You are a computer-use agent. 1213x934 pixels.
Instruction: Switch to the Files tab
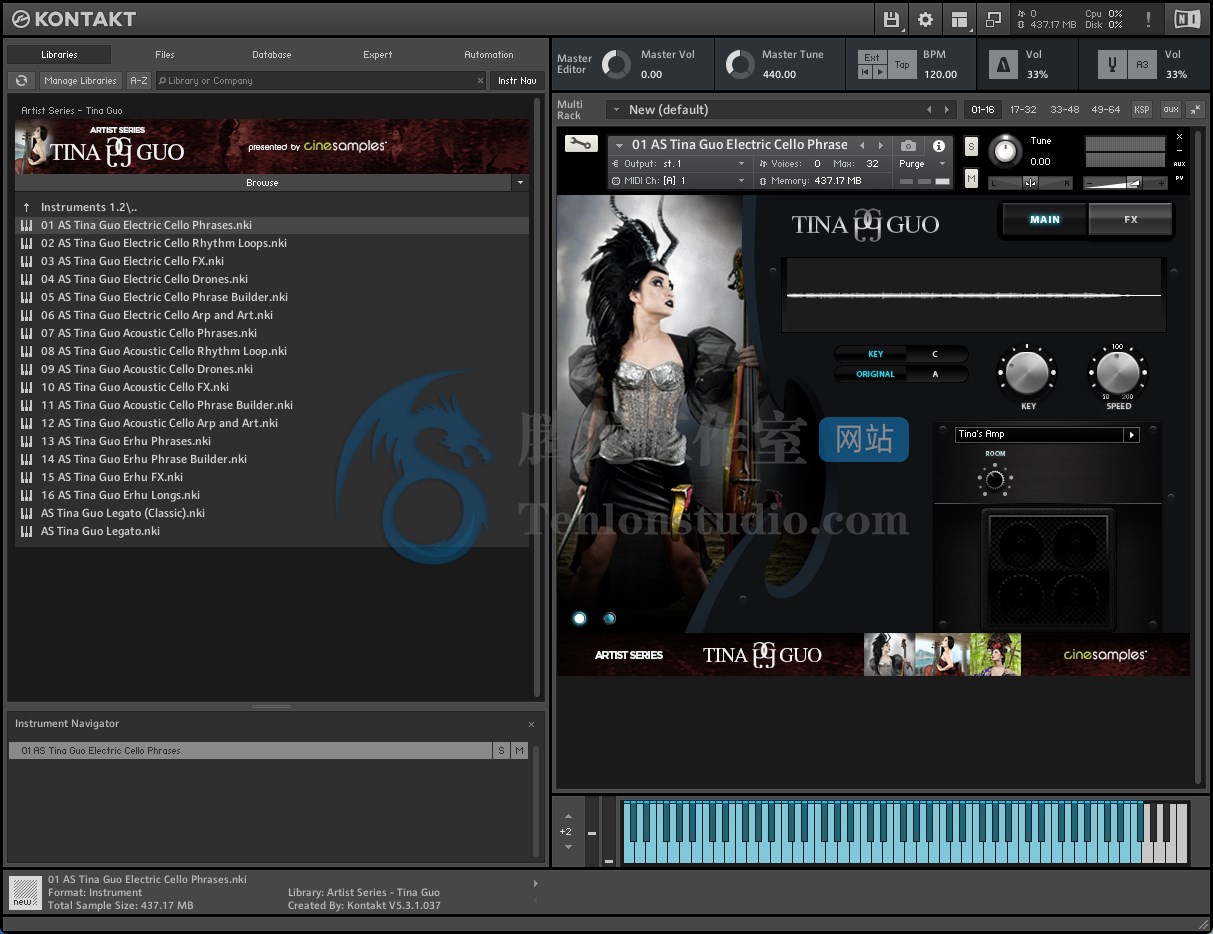[165, 55]
